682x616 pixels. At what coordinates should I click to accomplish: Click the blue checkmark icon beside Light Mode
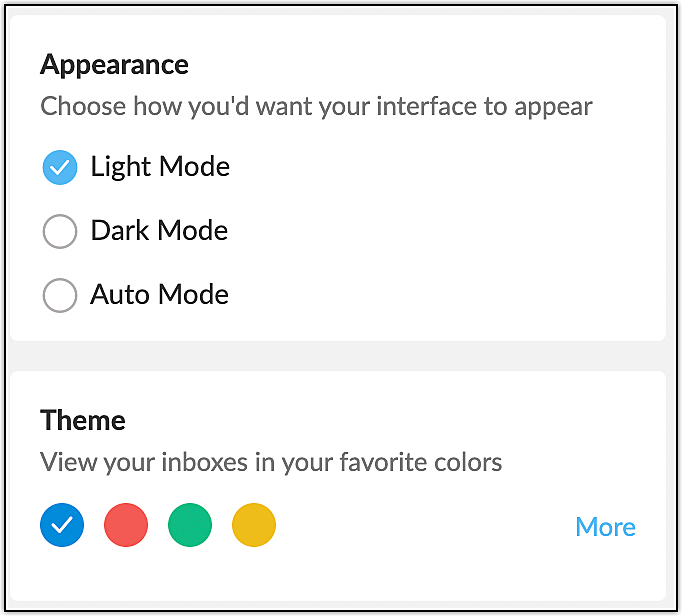tap(60, 168)
